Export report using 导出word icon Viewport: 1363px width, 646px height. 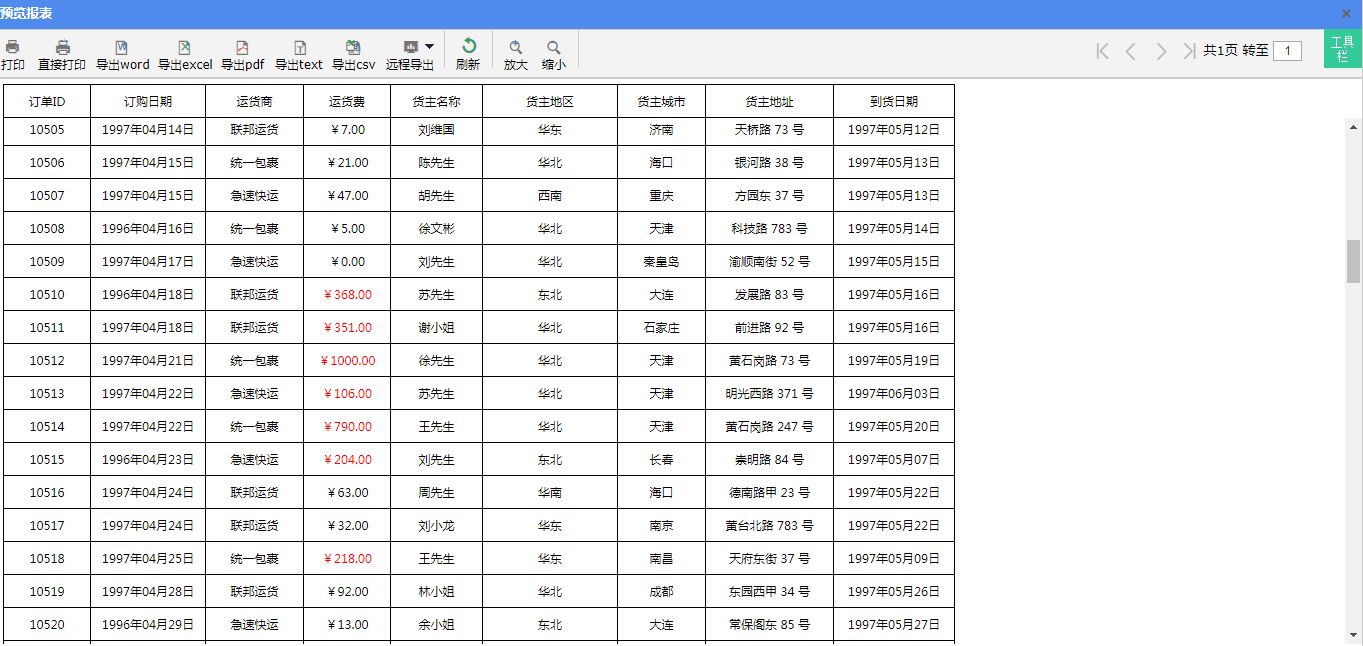tap(122, 48)
